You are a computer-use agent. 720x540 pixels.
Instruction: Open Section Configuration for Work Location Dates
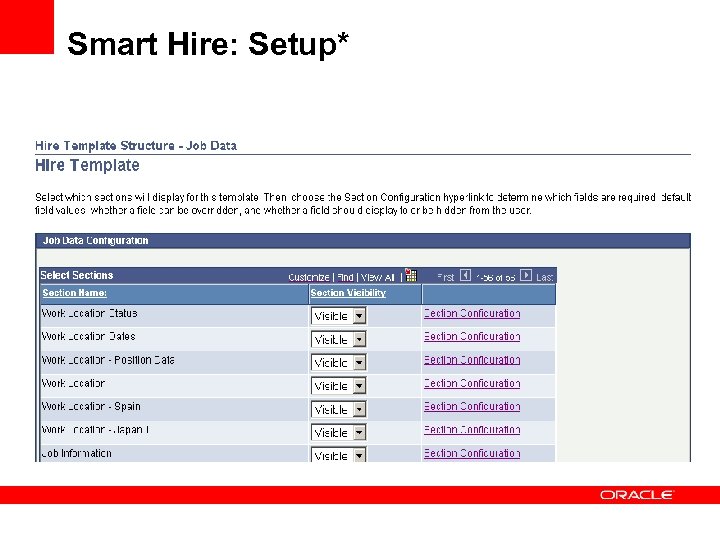click(x=472, y=337)
